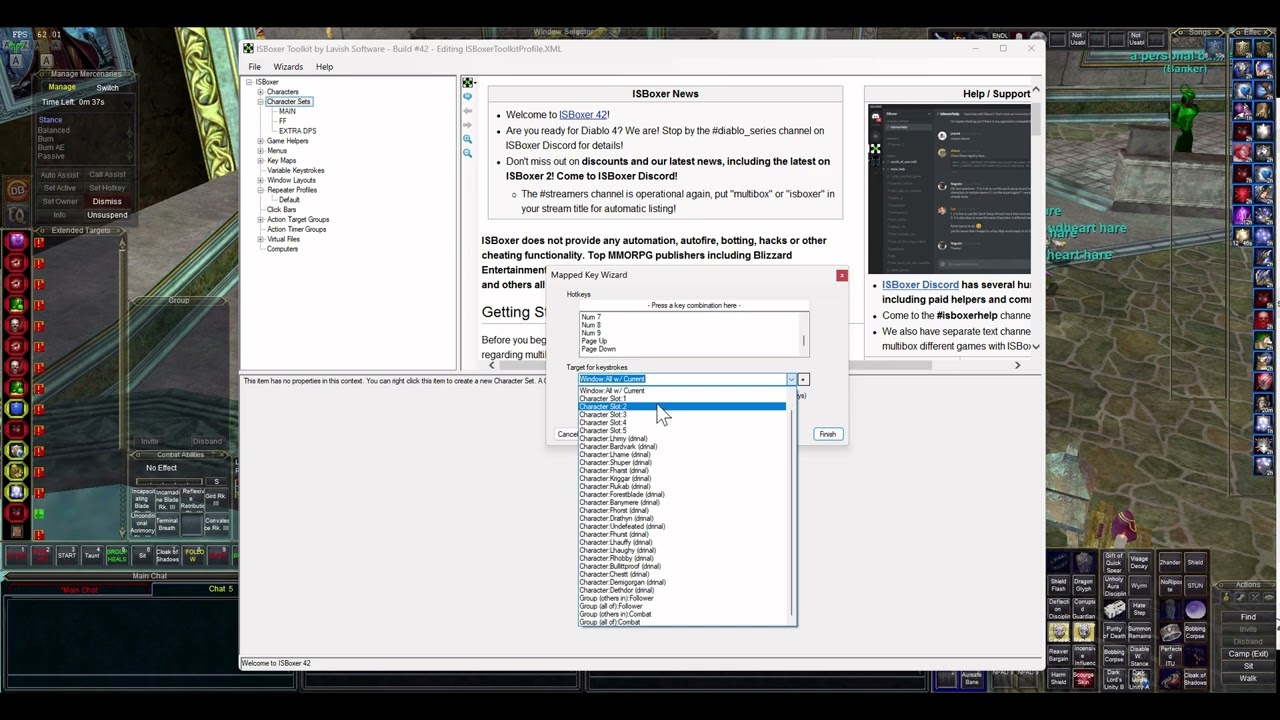Activate the Visage Decay hotbutton

coord(1139,562)
